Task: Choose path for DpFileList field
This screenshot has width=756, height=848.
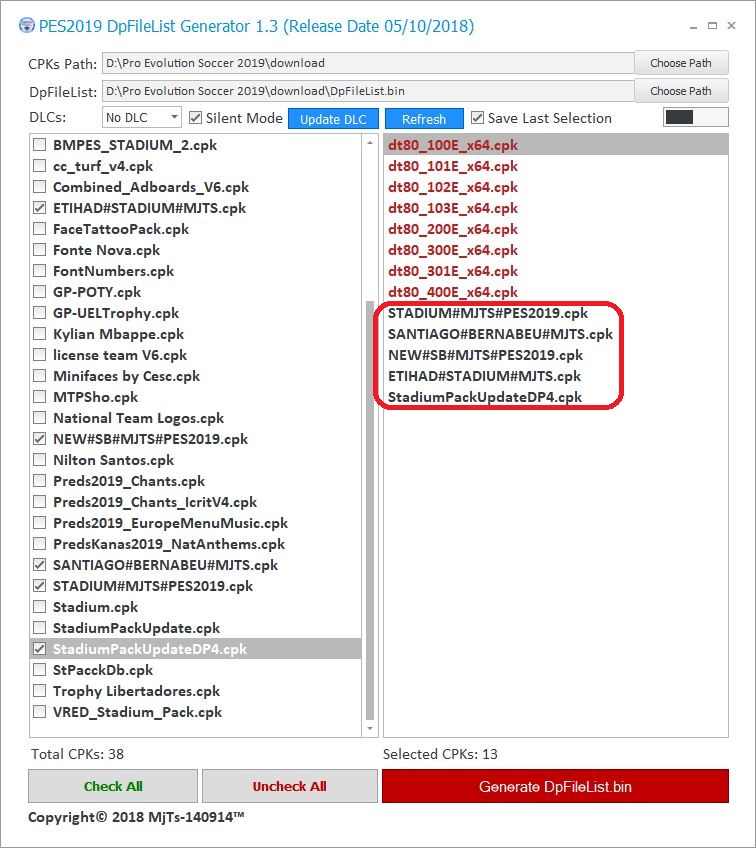Action: coord(681,91)
